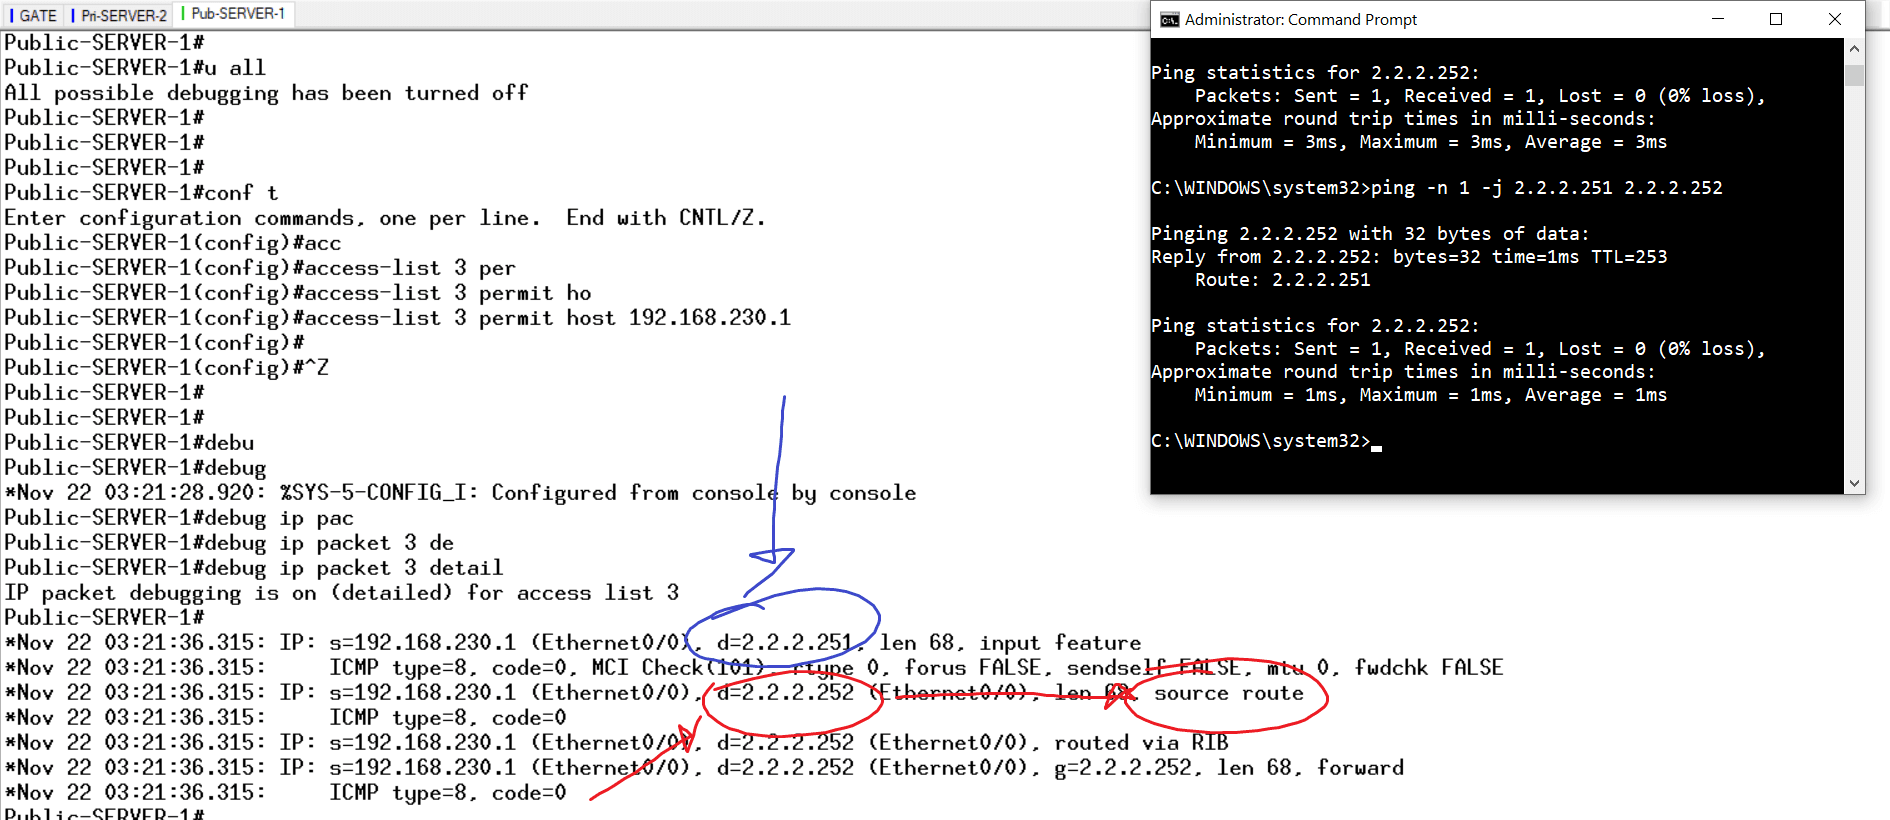
Task: Click the 'Enter configuration commands, one per line' message
Action: pyautogui.click(x=385, y=218)
